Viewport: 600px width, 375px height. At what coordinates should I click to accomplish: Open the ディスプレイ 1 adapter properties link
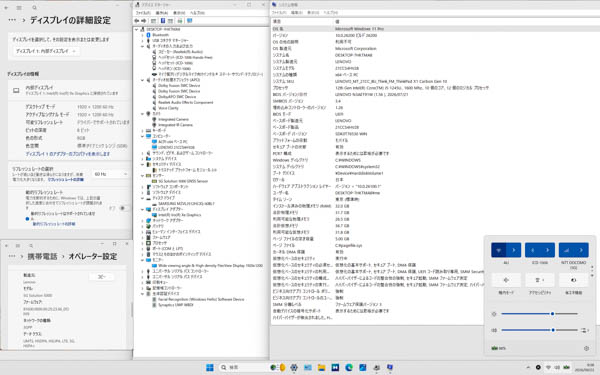point(68,154)
